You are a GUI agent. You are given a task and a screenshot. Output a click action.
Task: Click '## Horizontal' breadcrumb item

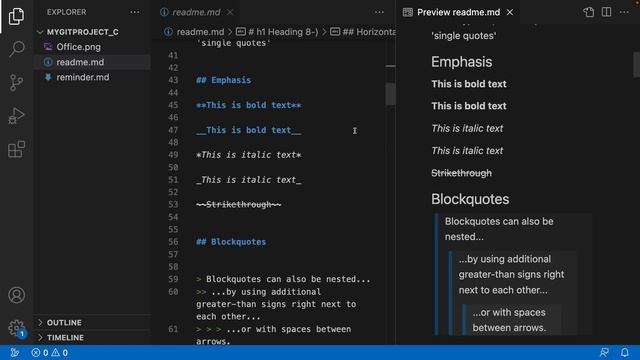(369, 32)
